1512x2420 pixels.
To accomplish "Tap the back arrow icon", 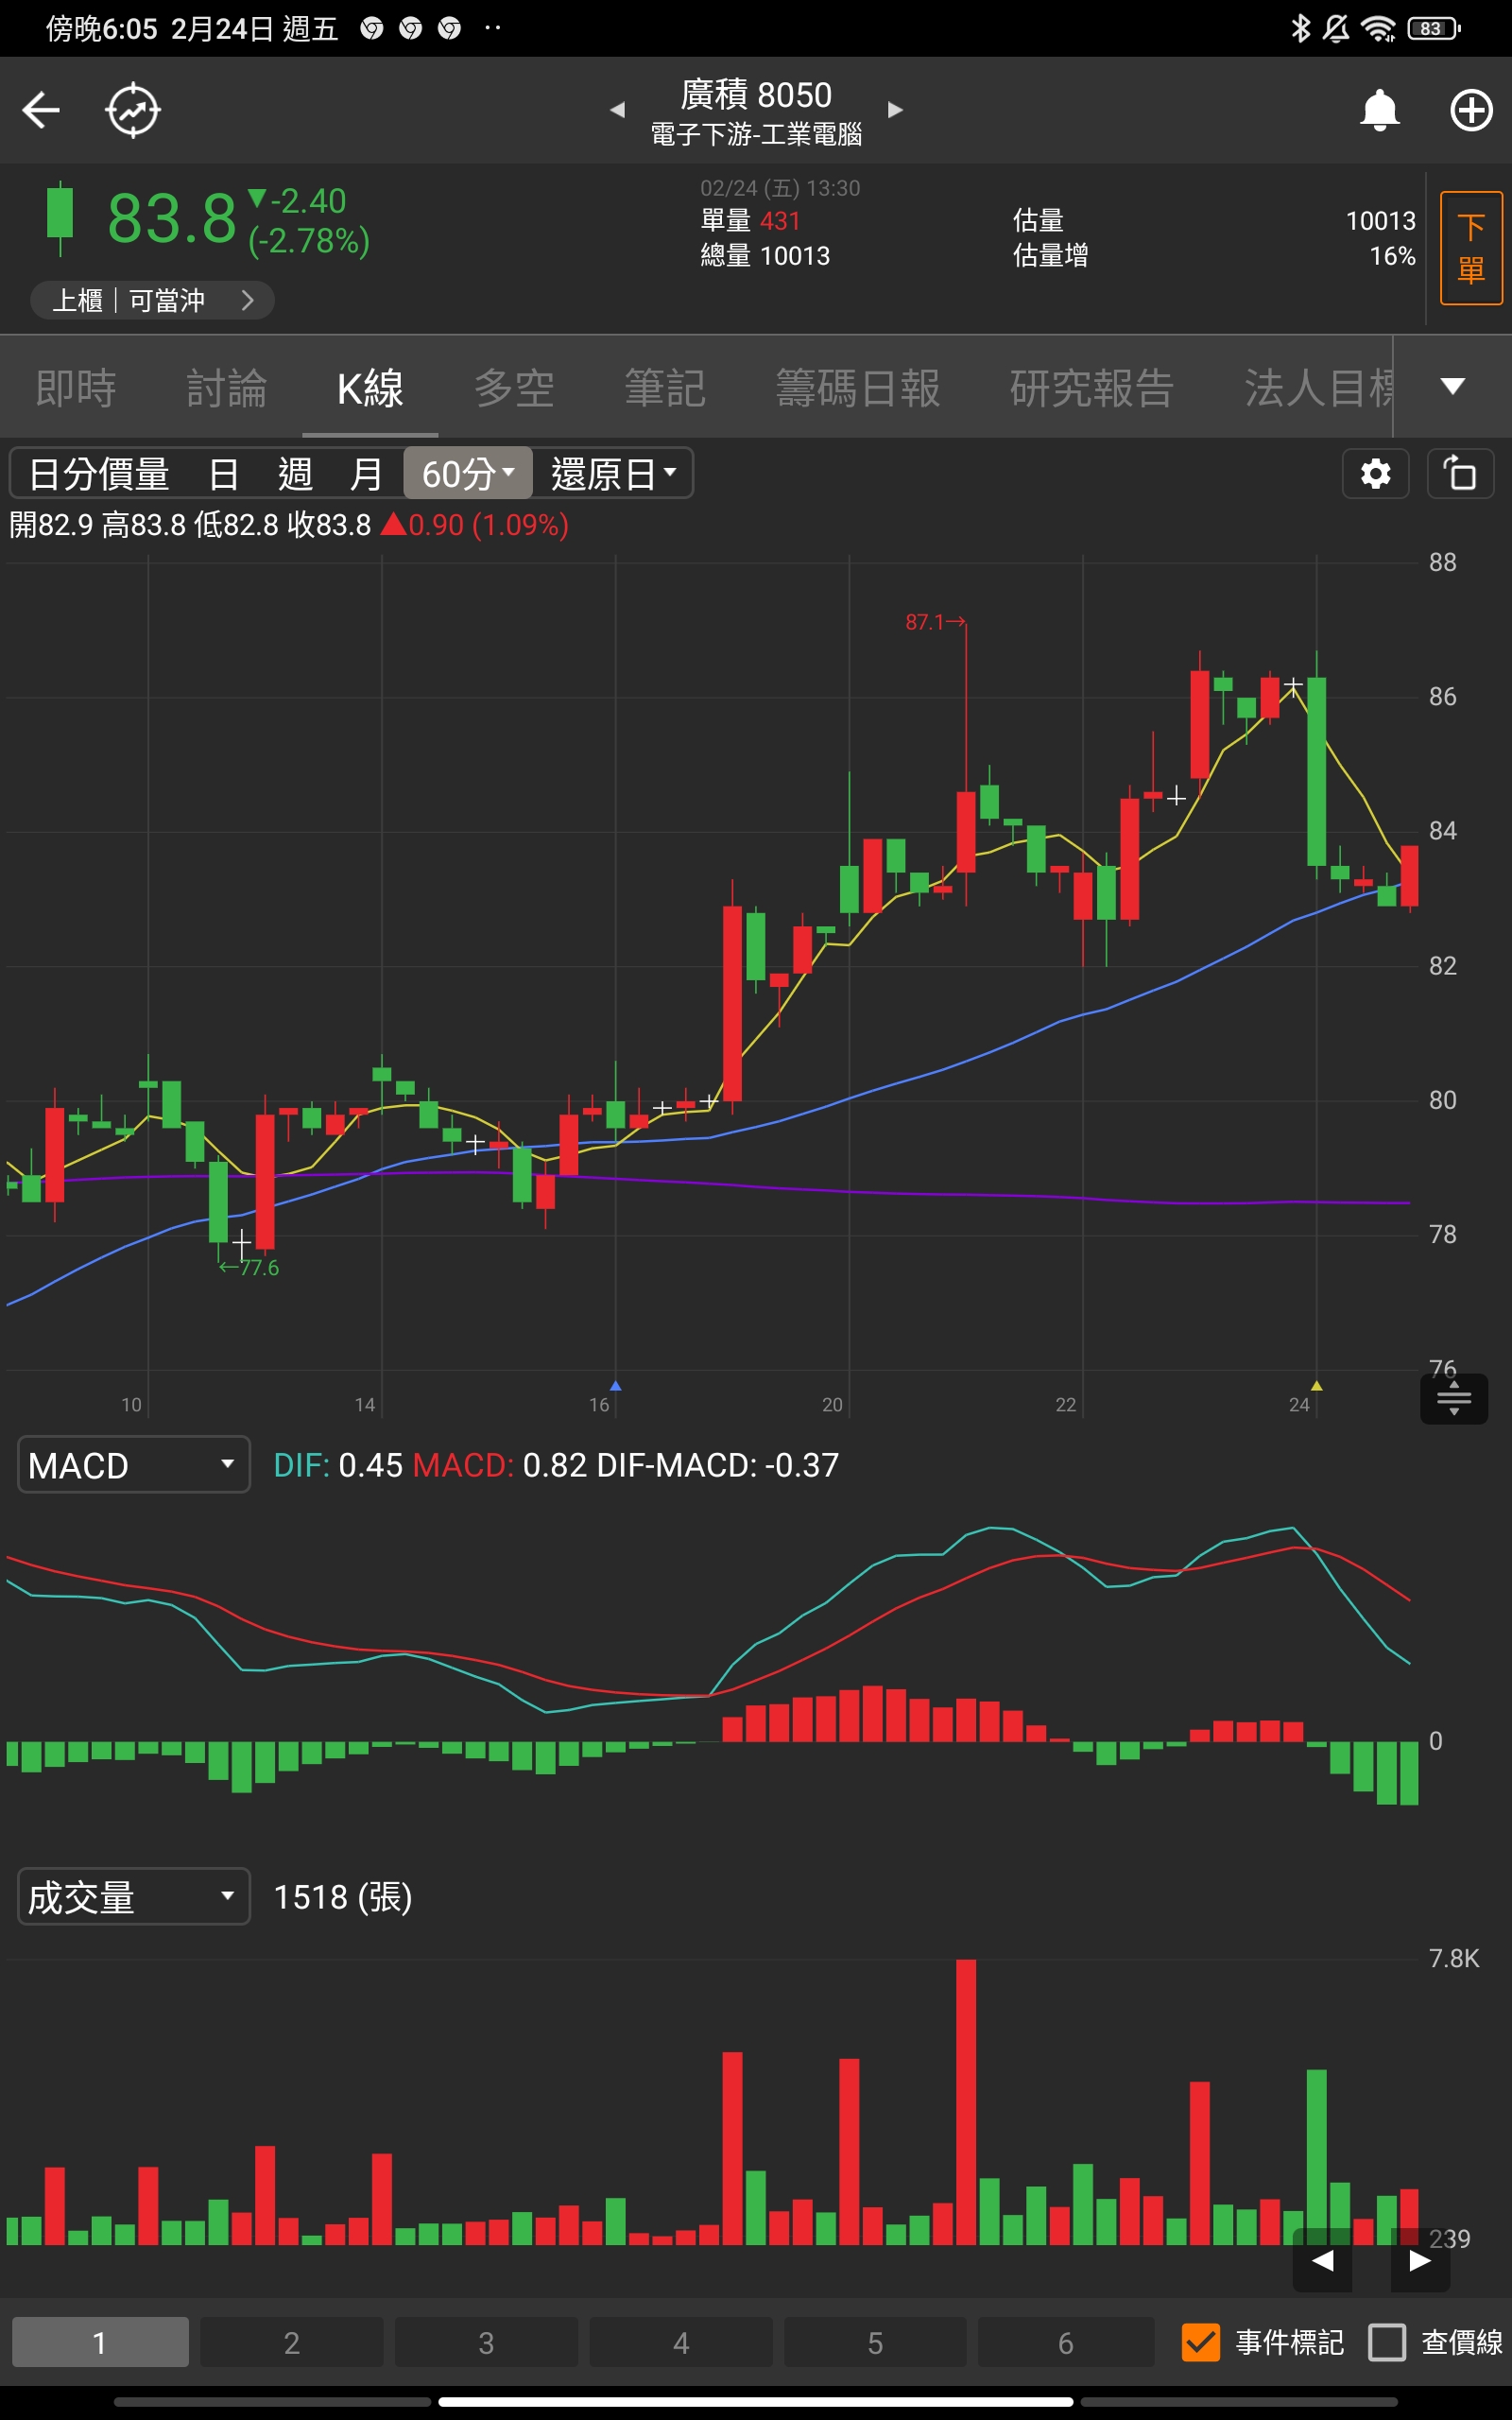I will pyautogui.click(x=41, y=110).
